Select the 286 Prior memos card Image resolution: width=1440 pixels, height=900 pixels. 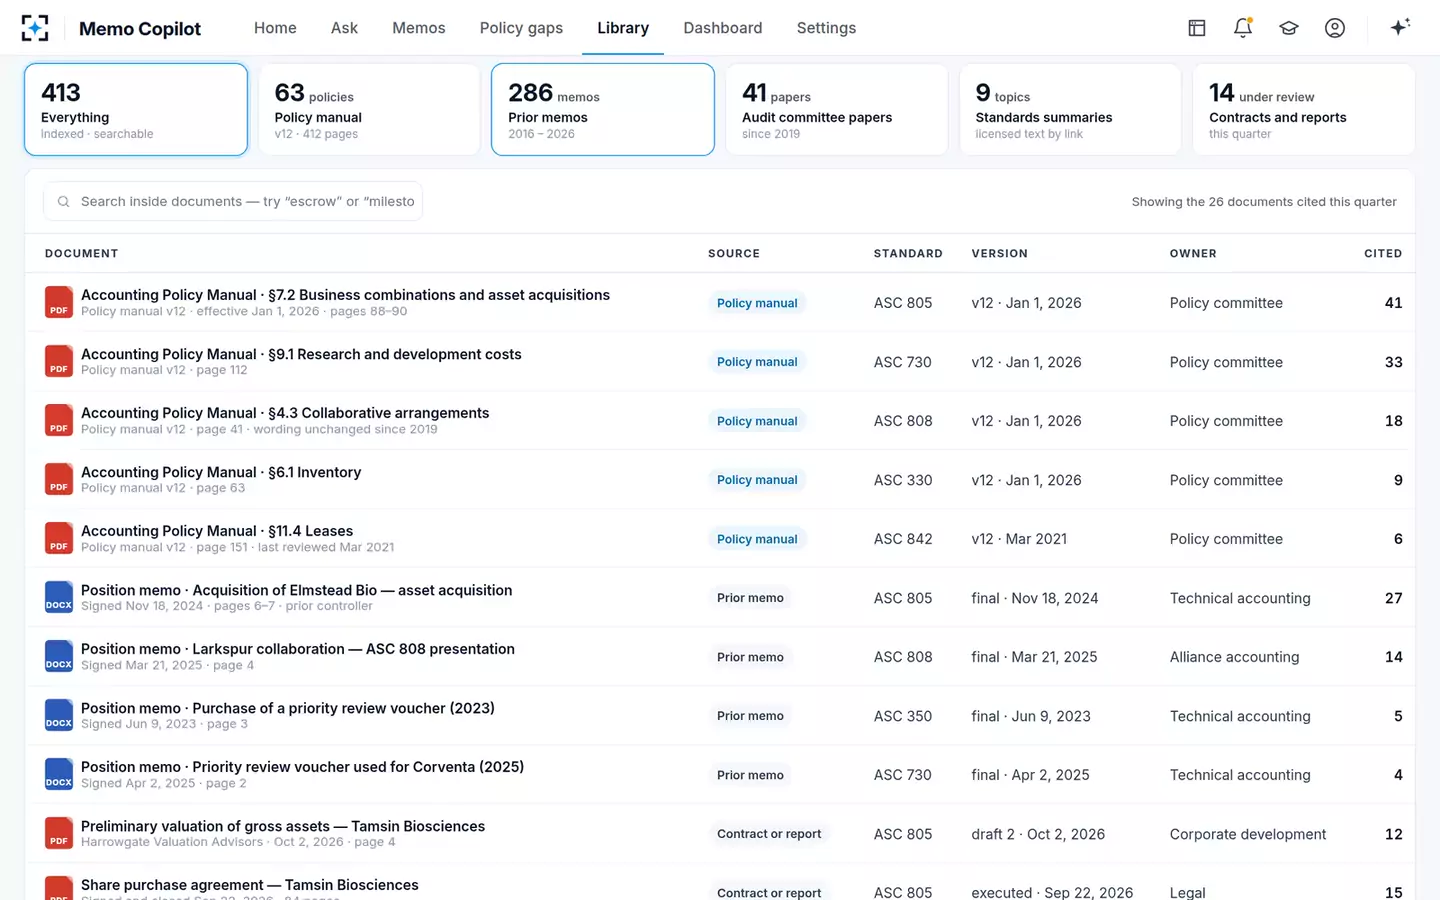[x=603, y=110]
